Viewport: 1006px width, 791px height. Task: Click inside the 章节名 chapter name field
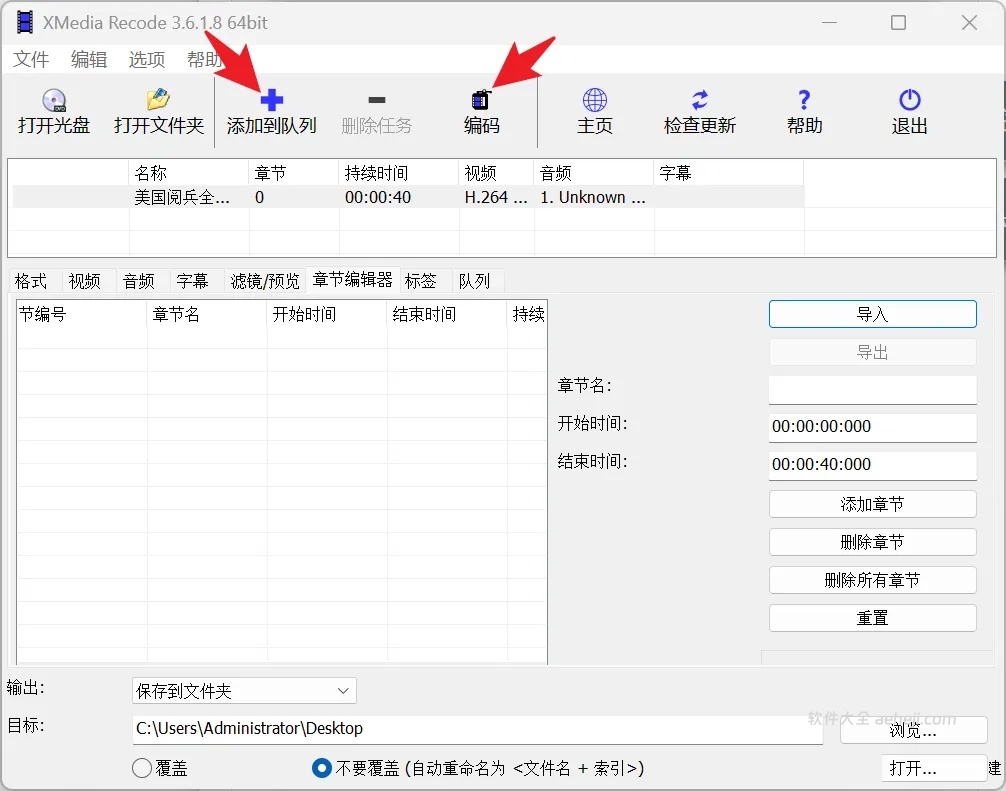[x=871, y=389]
